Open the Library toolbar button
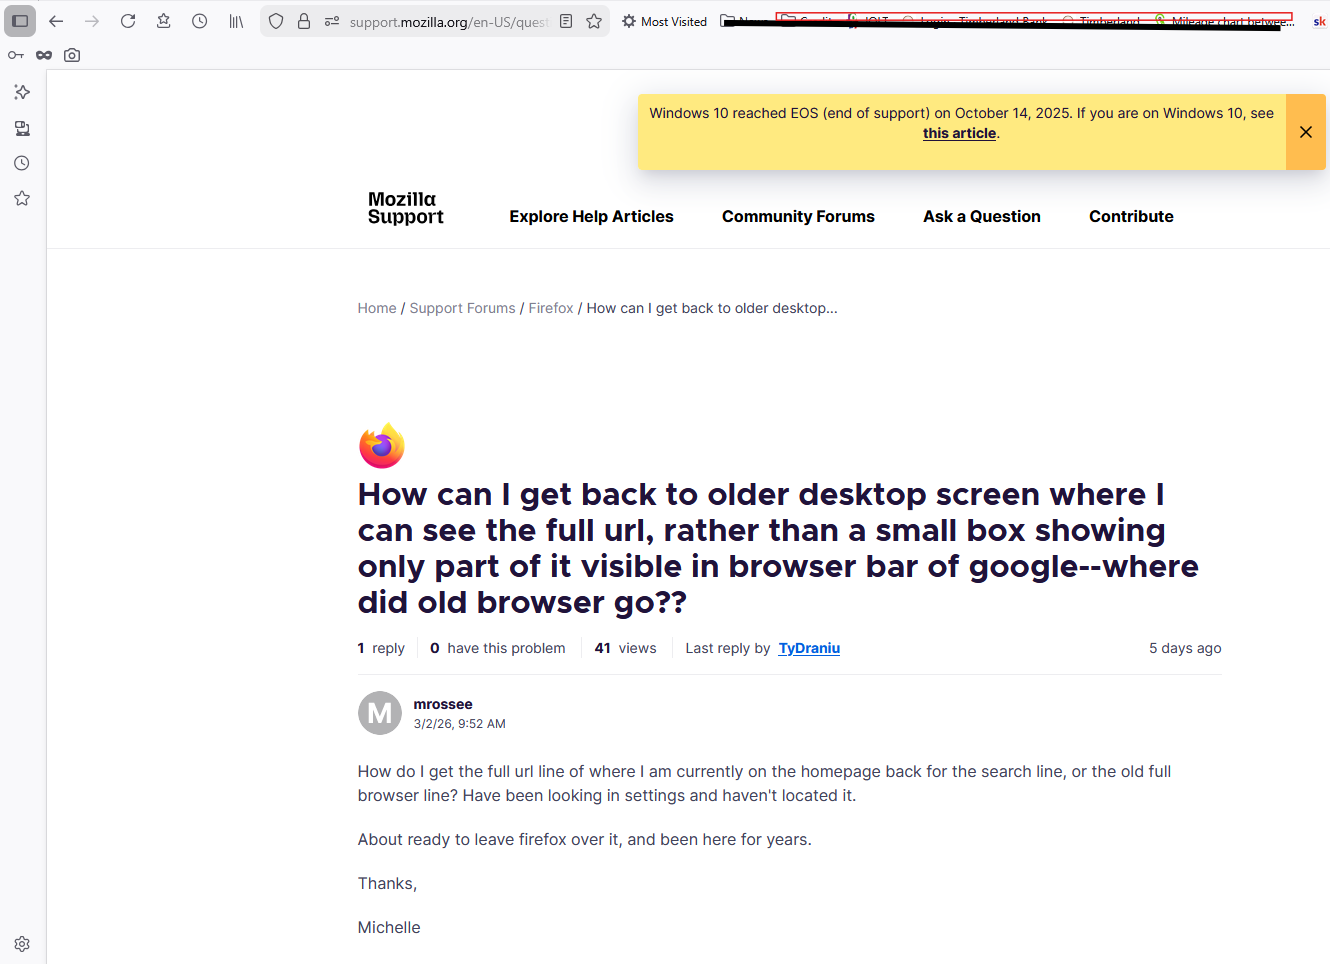1330x964 pixels. click(x=236, y=21)
